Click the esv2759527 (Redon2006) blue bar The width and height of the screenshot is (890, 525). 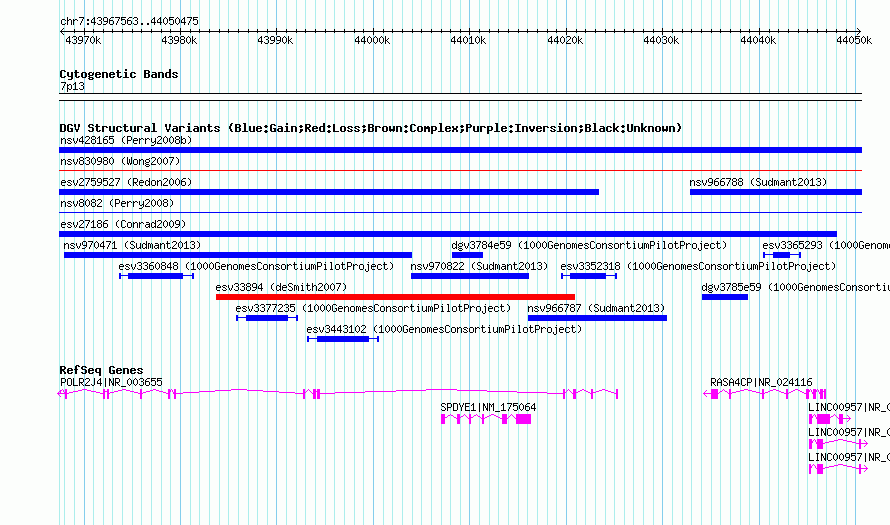pos(329,192)
